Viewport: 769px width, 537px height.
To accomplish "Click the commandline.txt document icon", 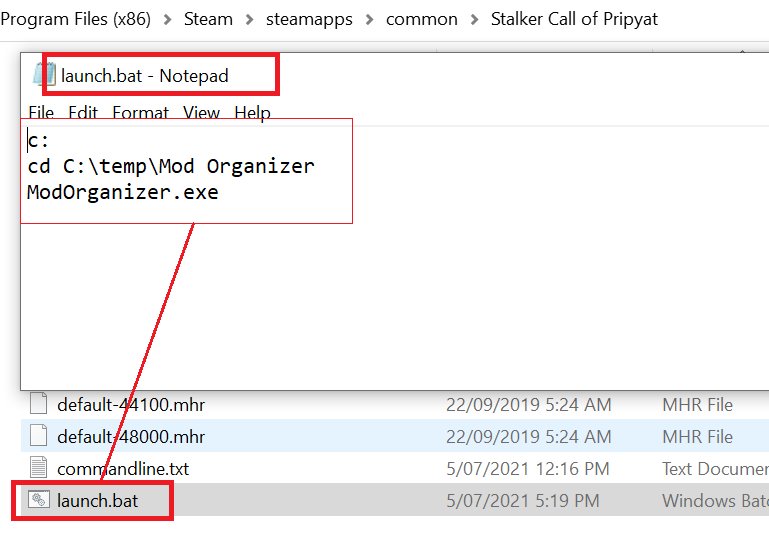I will pyautogui.click(x=39, y=467).
